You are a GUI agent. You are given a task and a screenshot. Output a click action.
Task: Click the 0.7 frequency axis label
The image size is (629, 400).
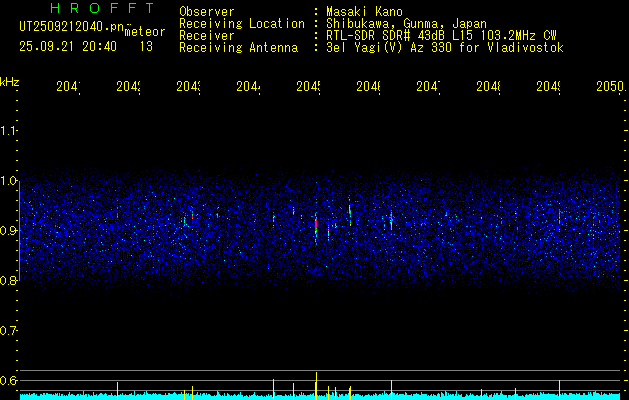pyautogui.click(x=8, y=331)
